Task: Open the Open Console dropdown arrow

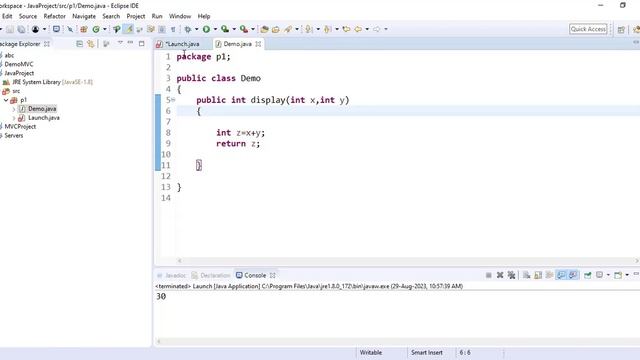Action: 627,276
